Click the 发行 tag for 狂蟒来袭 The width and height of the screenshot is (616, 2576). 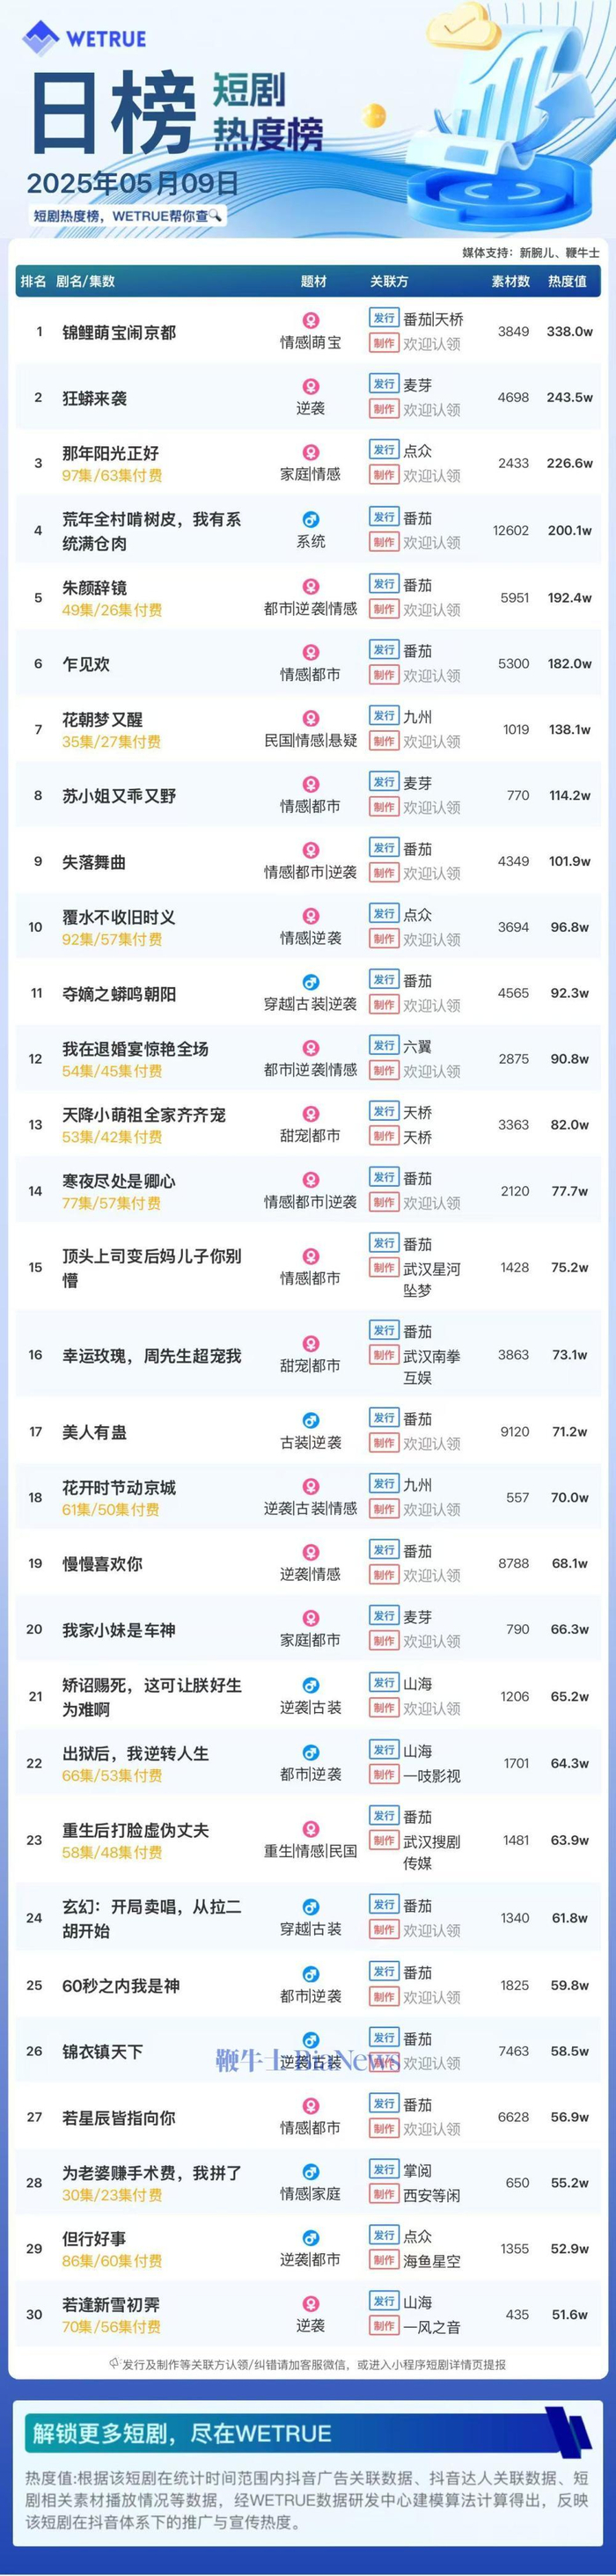[x=384, y=385]
